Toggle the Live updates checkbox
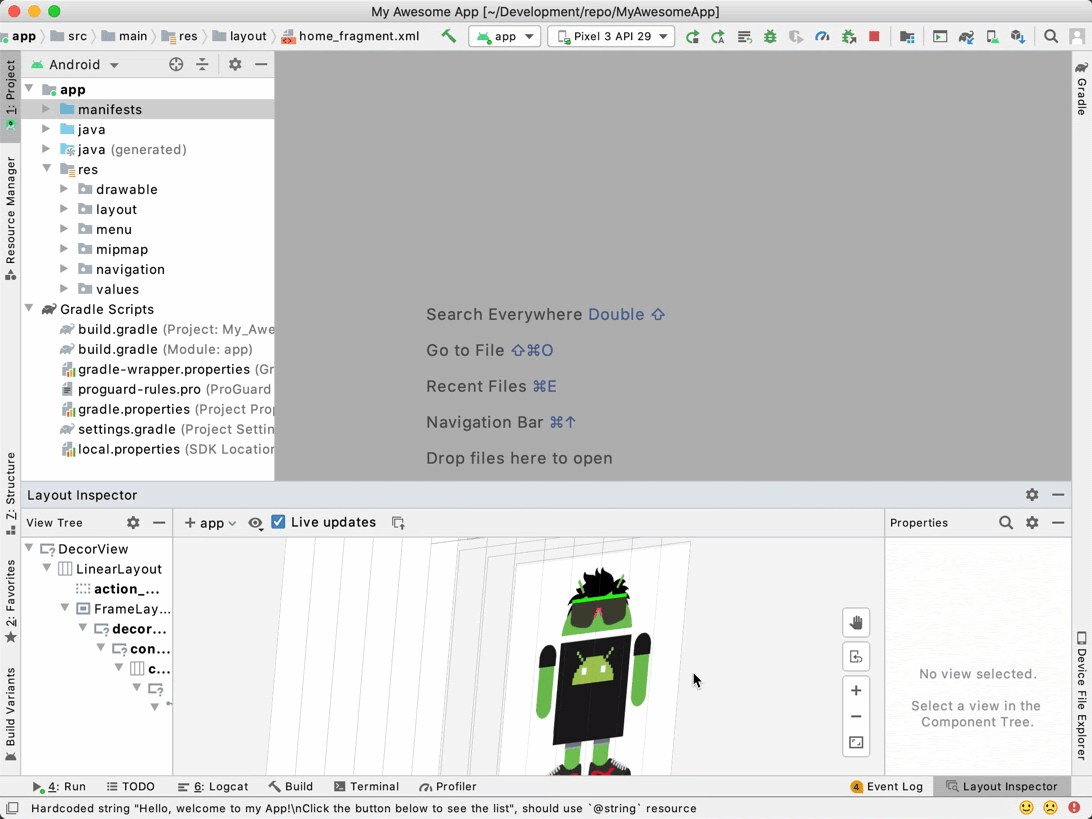 tap(278, 522)
